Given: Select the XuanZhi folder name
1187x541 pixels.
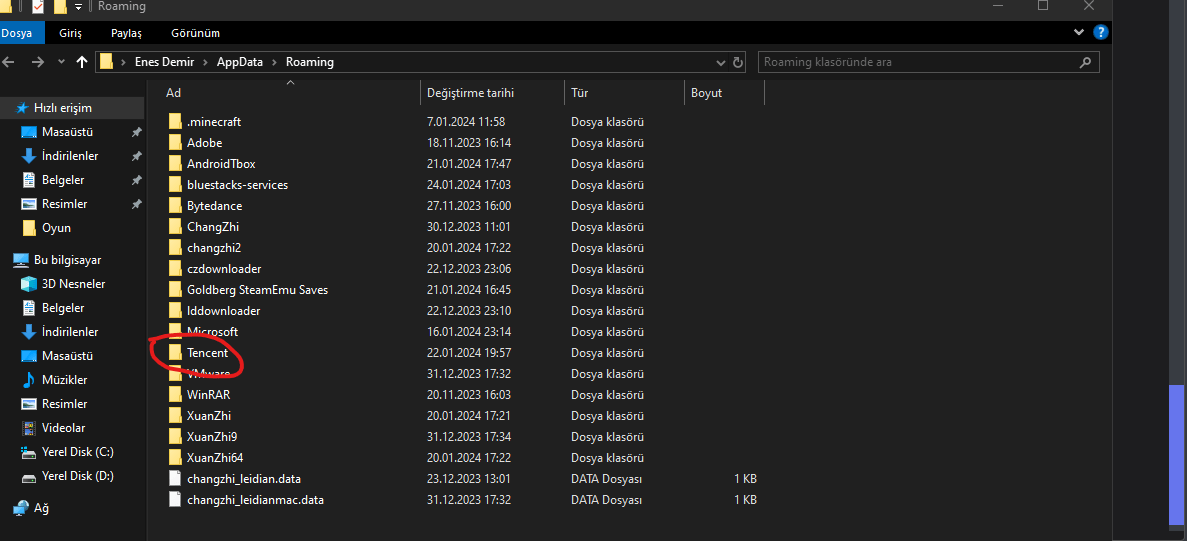Looking at the screenshot, I should coord(209,415).
